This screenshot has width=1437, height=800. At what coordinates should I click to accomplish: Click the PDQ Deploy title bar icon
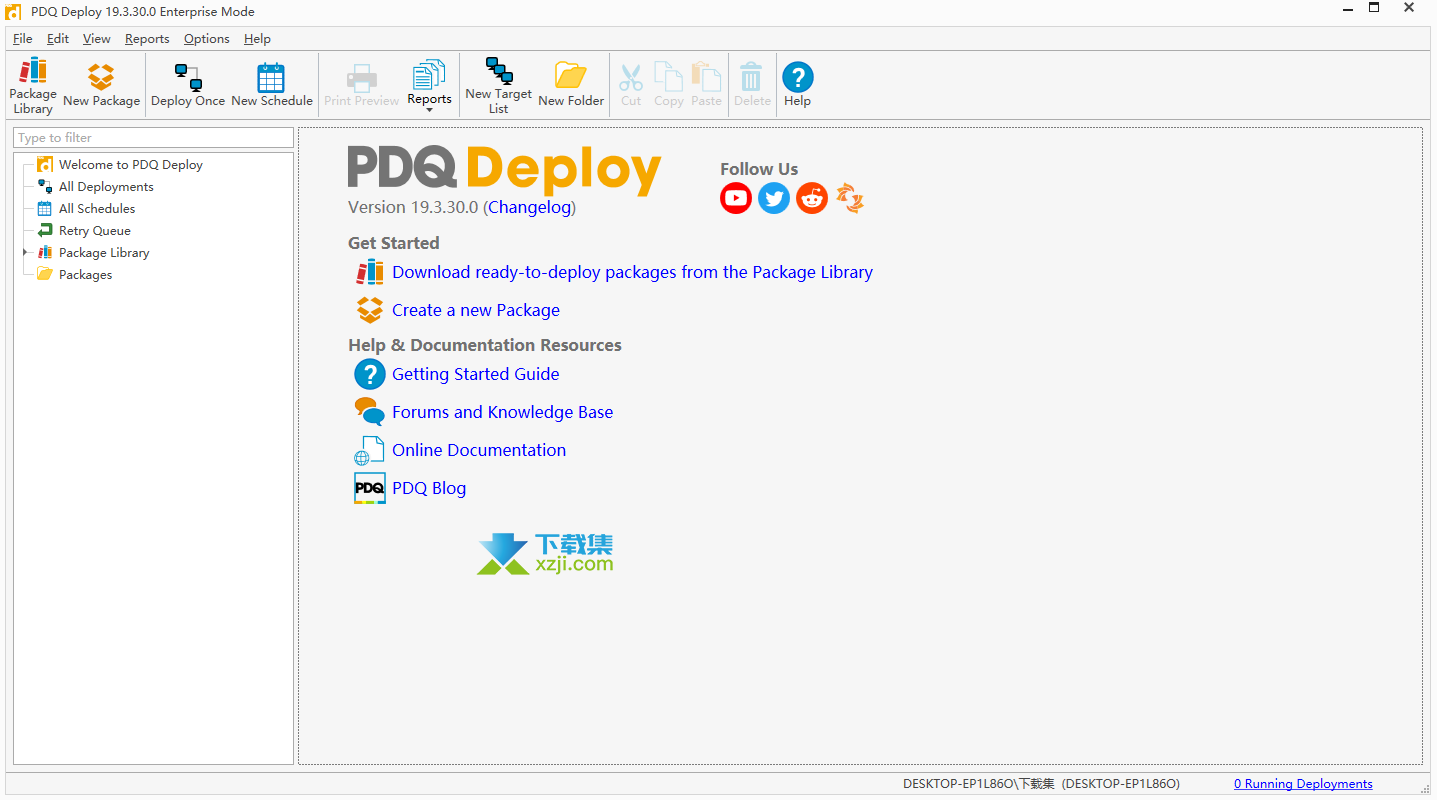[13, 12]
